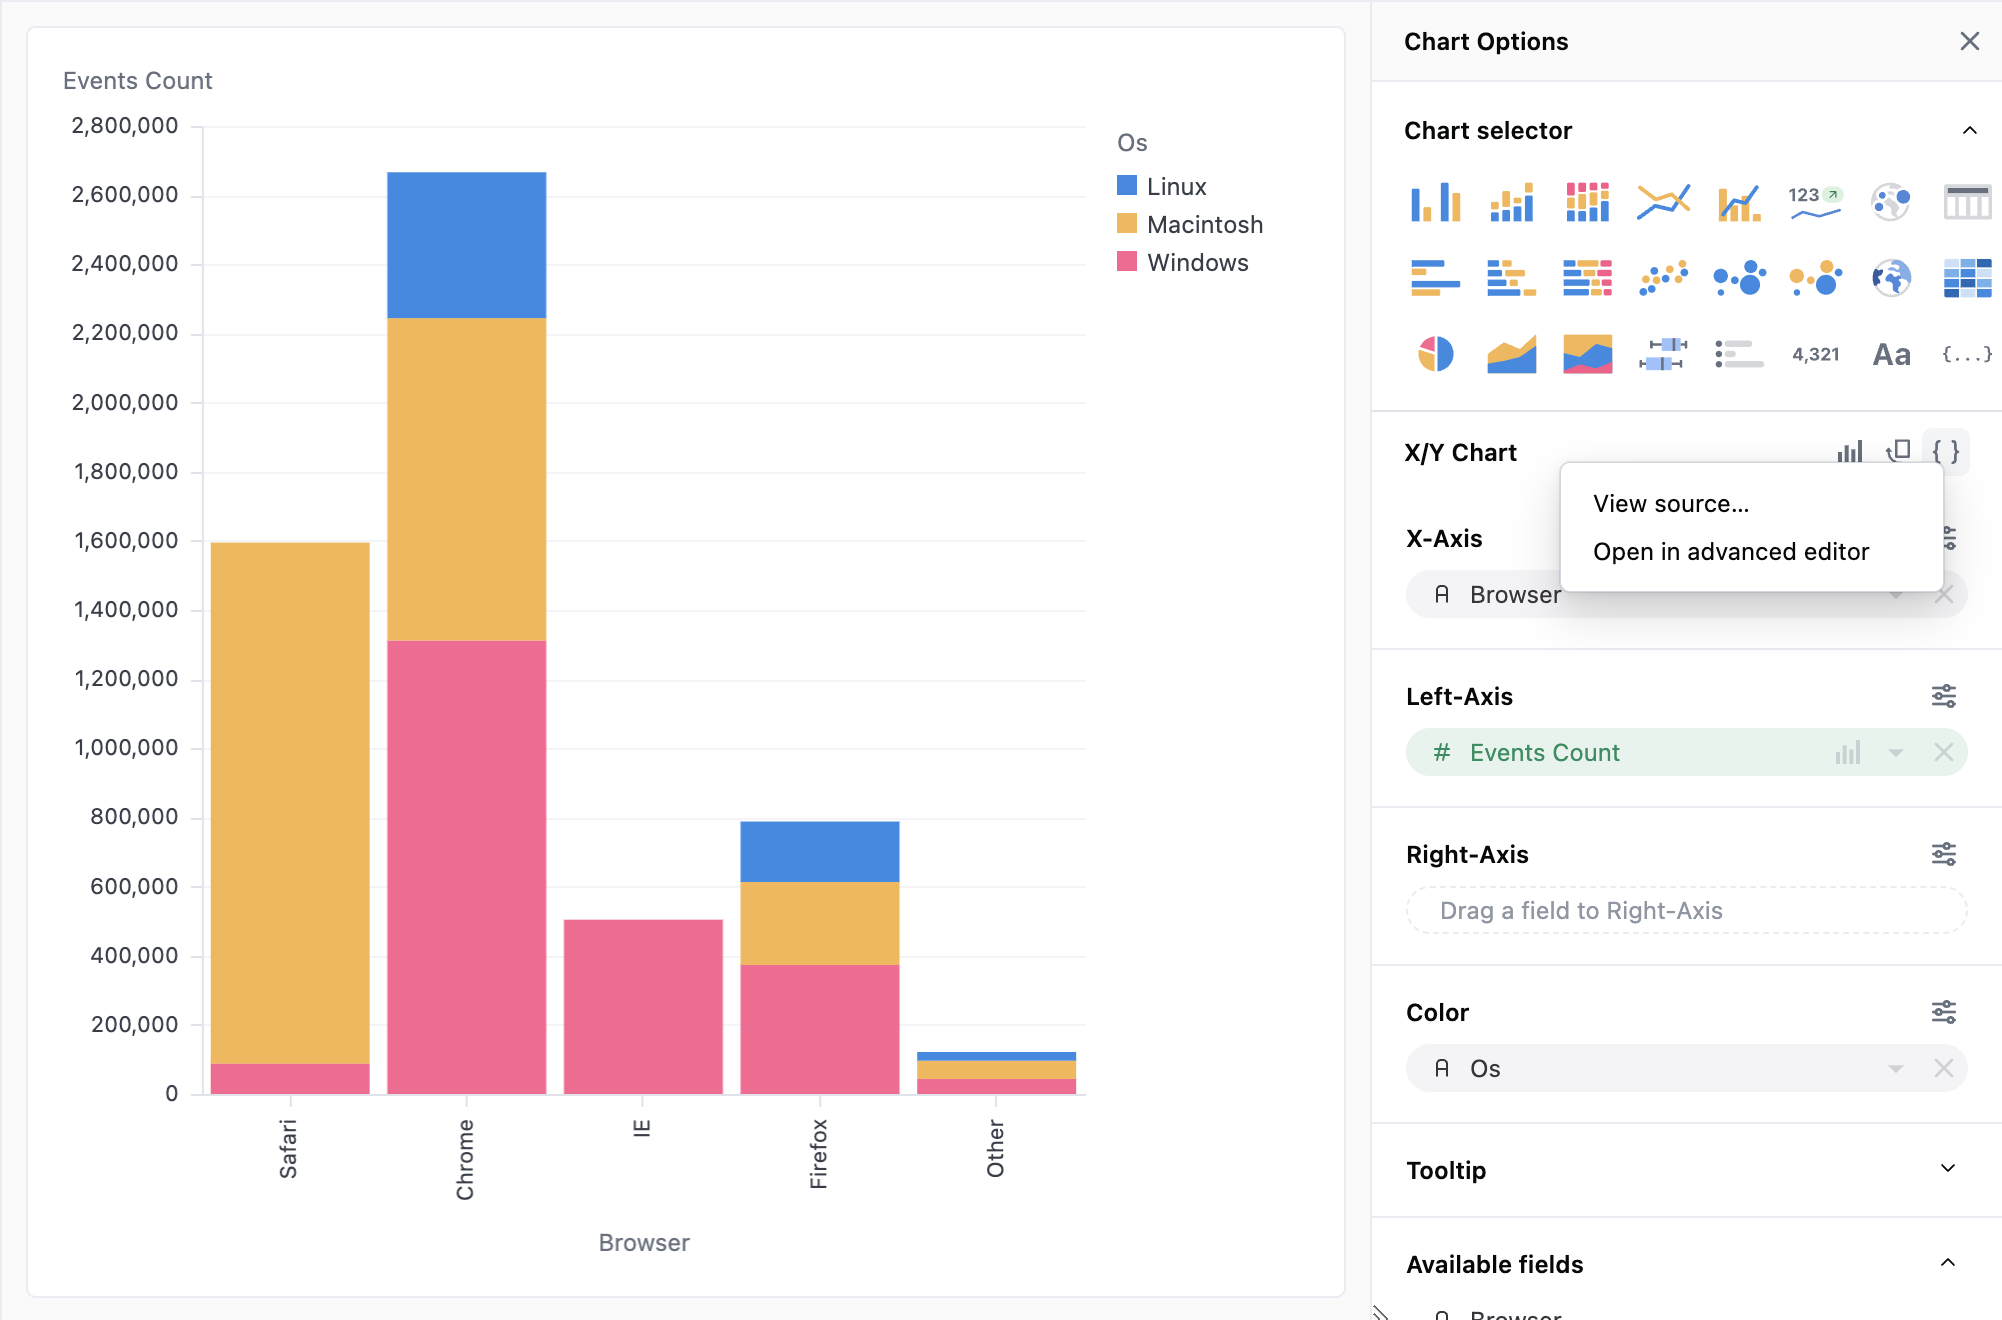This screenshot has width=2002, height=1320.
Task: Select the filled region map chart
Action: (1891, 278)
